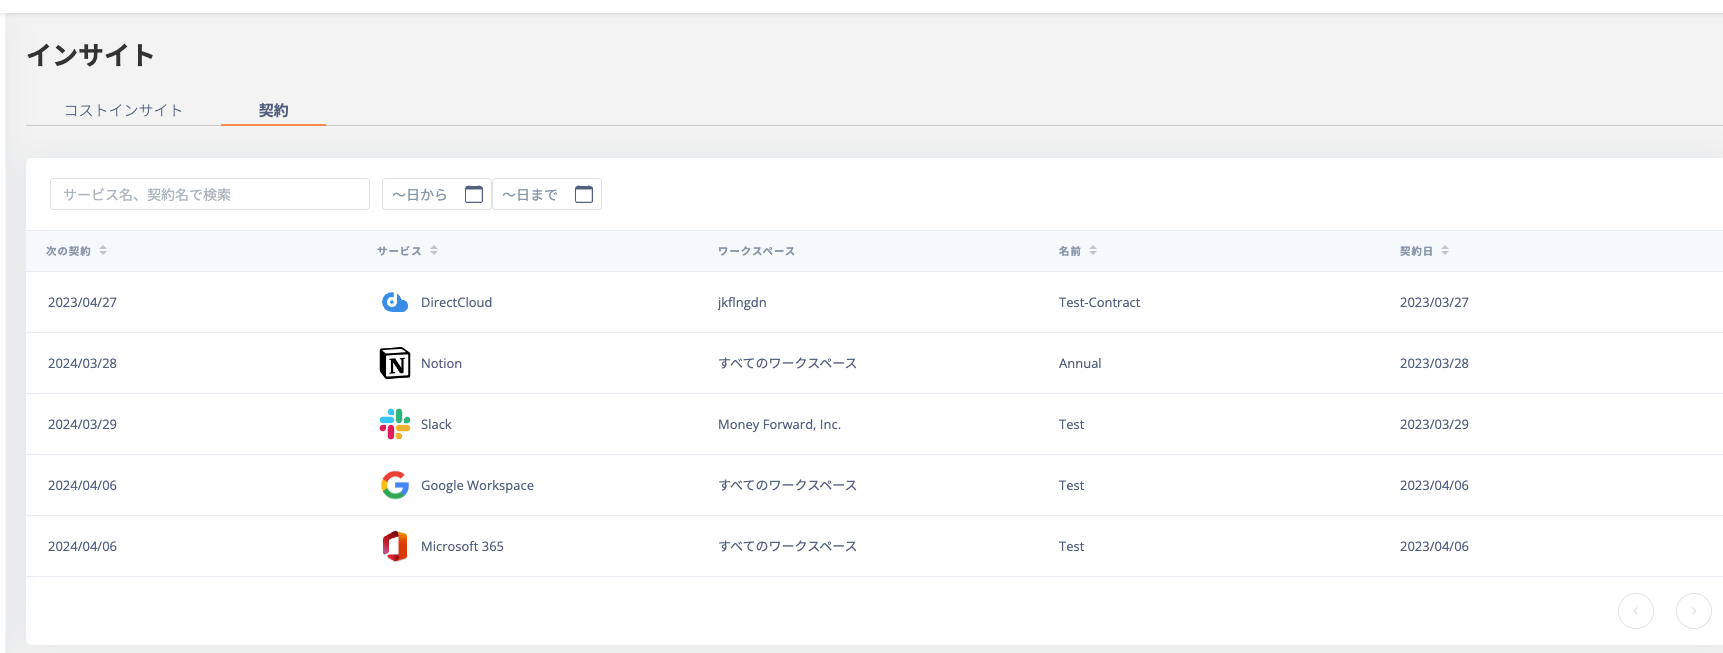Sort by 名前 column

click(x=1093, y=250)
